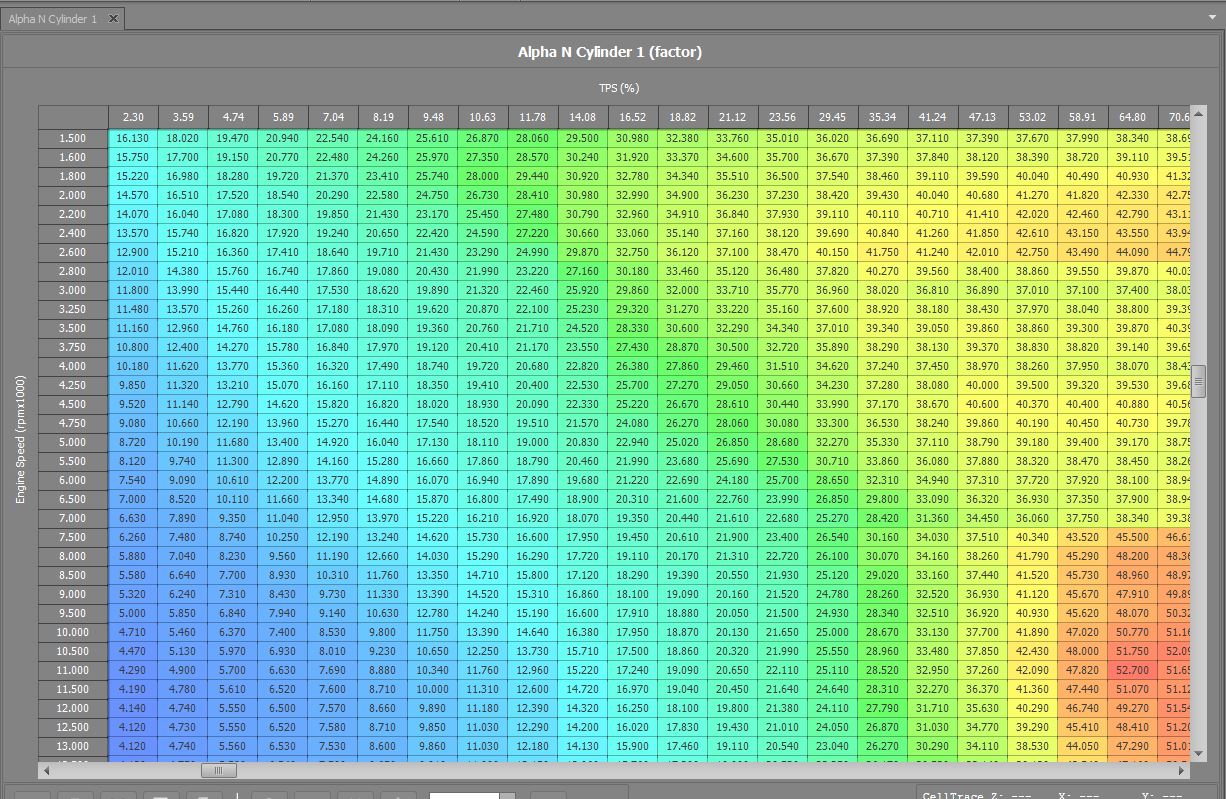Select the 1.500 engine speed row header

[73, 138]
